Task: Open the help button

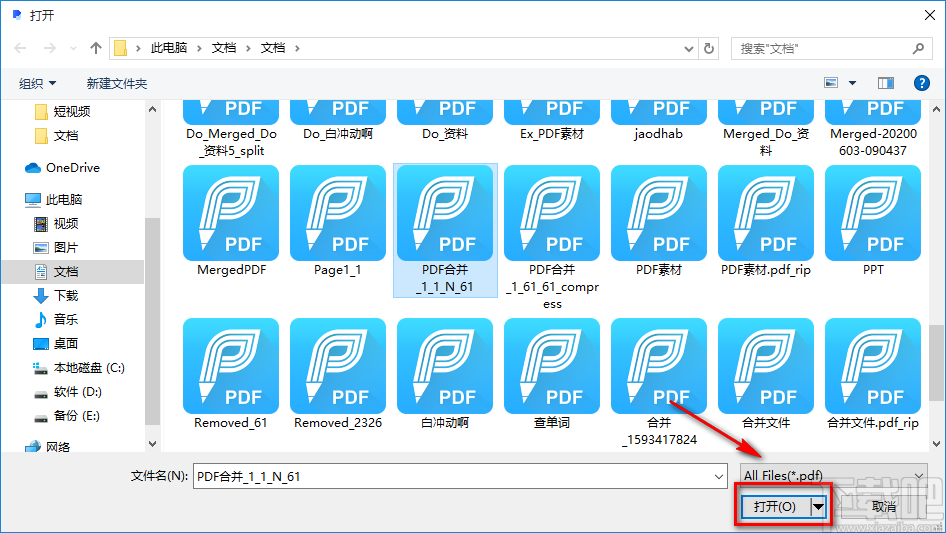Action: click(921, 83)
